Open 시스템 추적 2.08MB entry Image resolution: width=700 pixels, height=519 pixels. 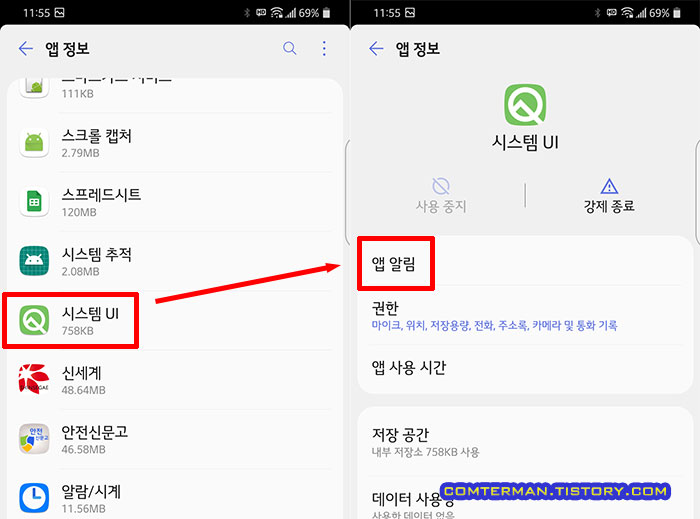click(x=175, y=261)
